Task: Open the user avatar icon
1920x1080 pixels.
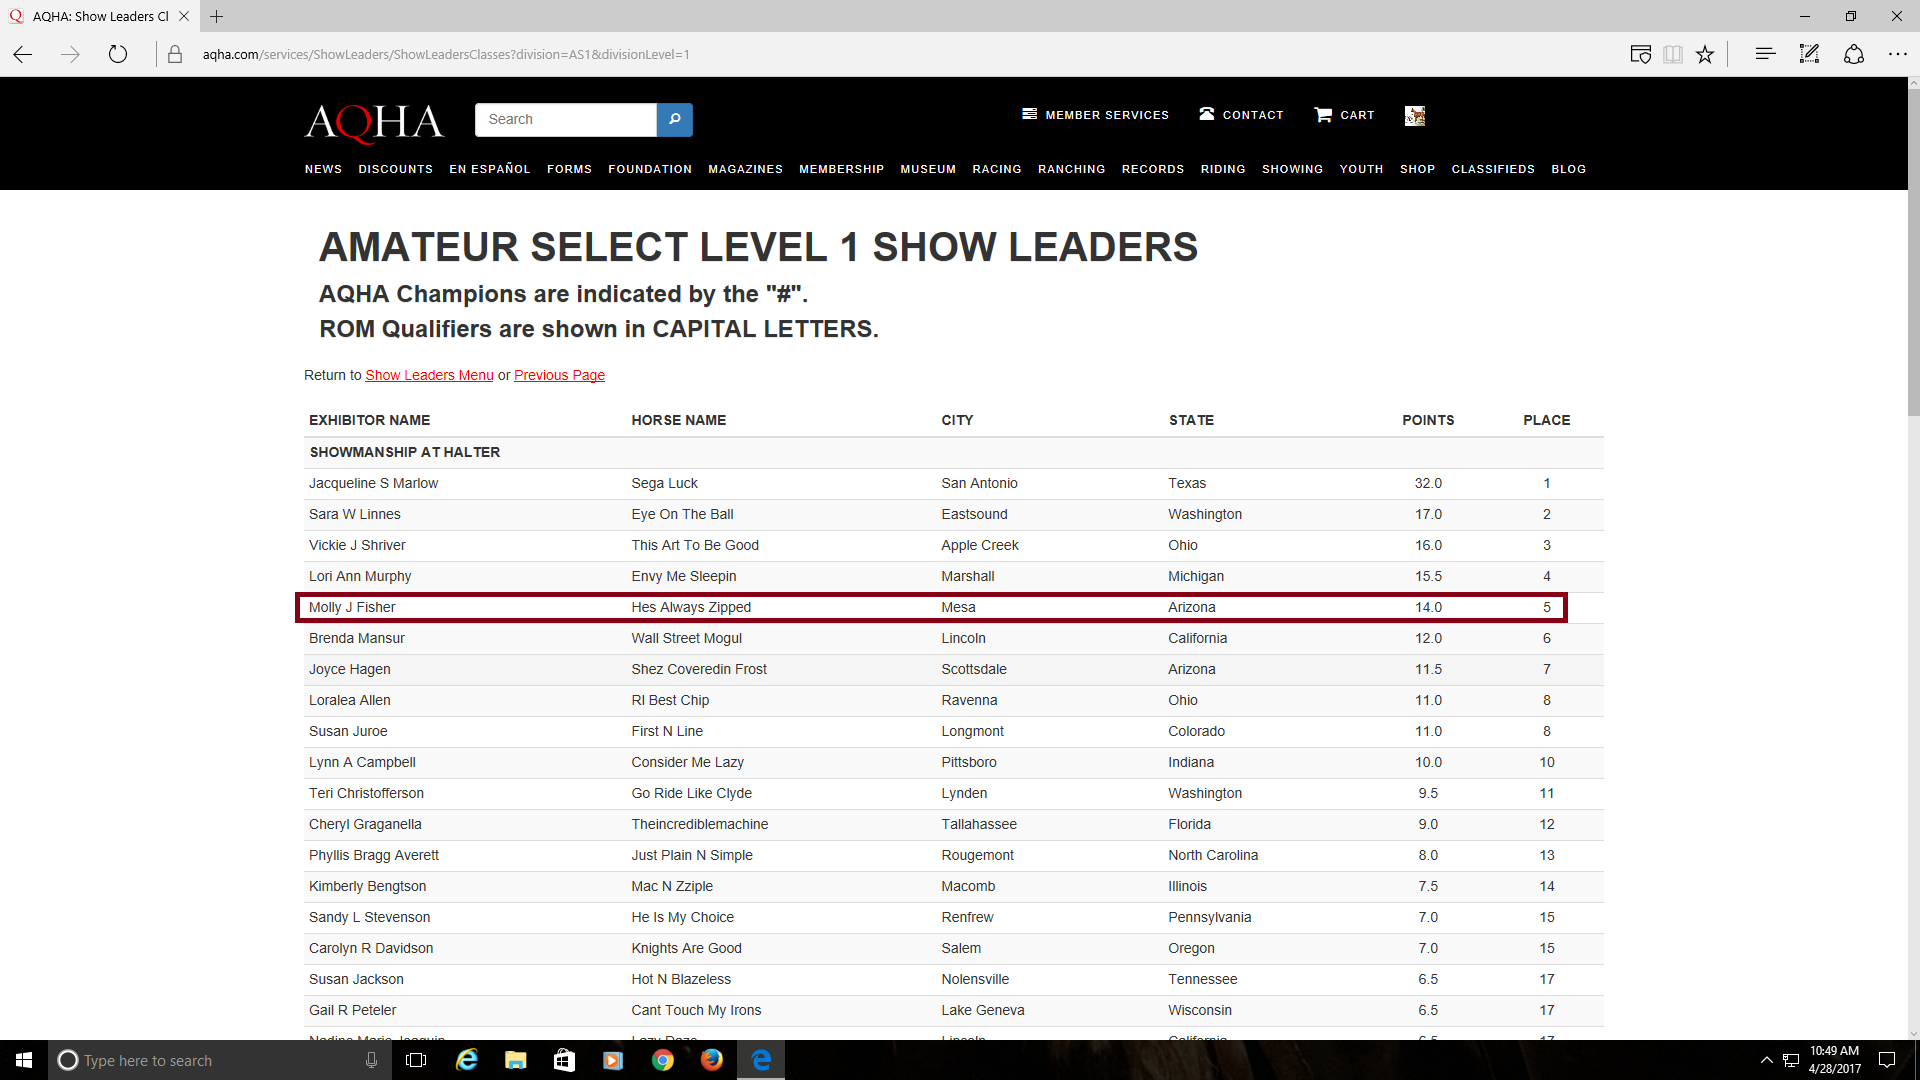Action: click(x=1415, y=116)
